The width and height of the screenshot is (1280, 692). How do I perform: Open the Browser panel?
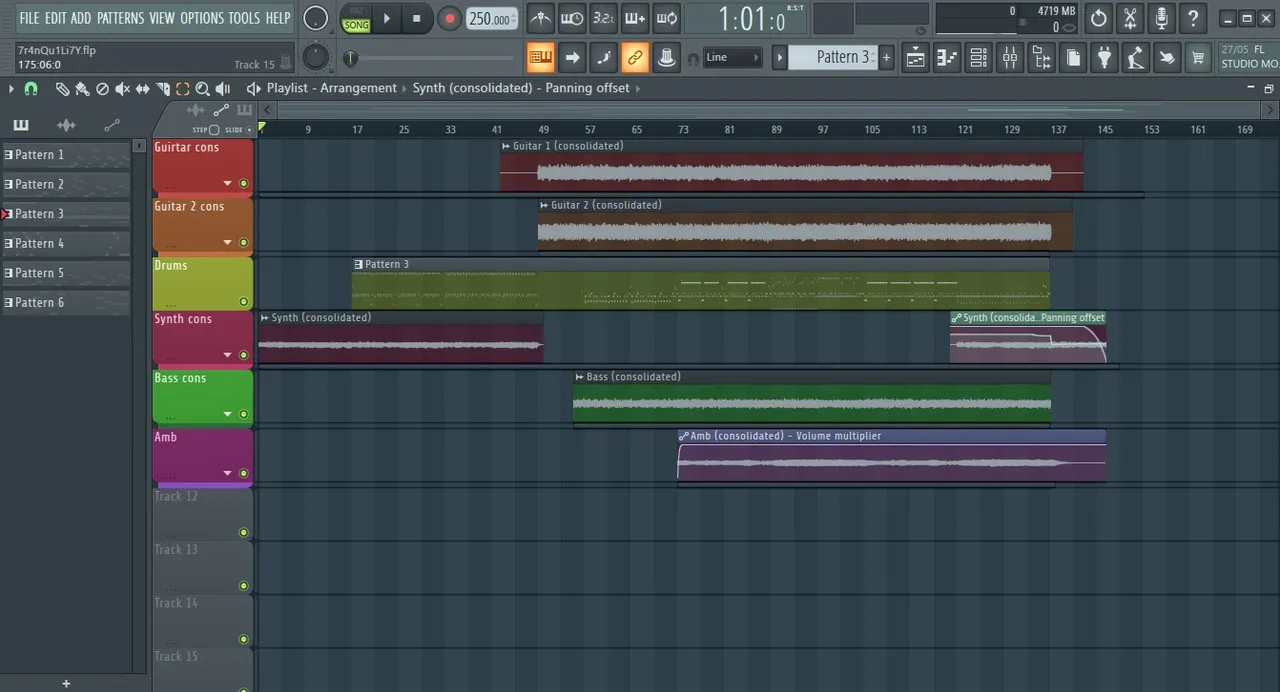[x=1041, y=57]
